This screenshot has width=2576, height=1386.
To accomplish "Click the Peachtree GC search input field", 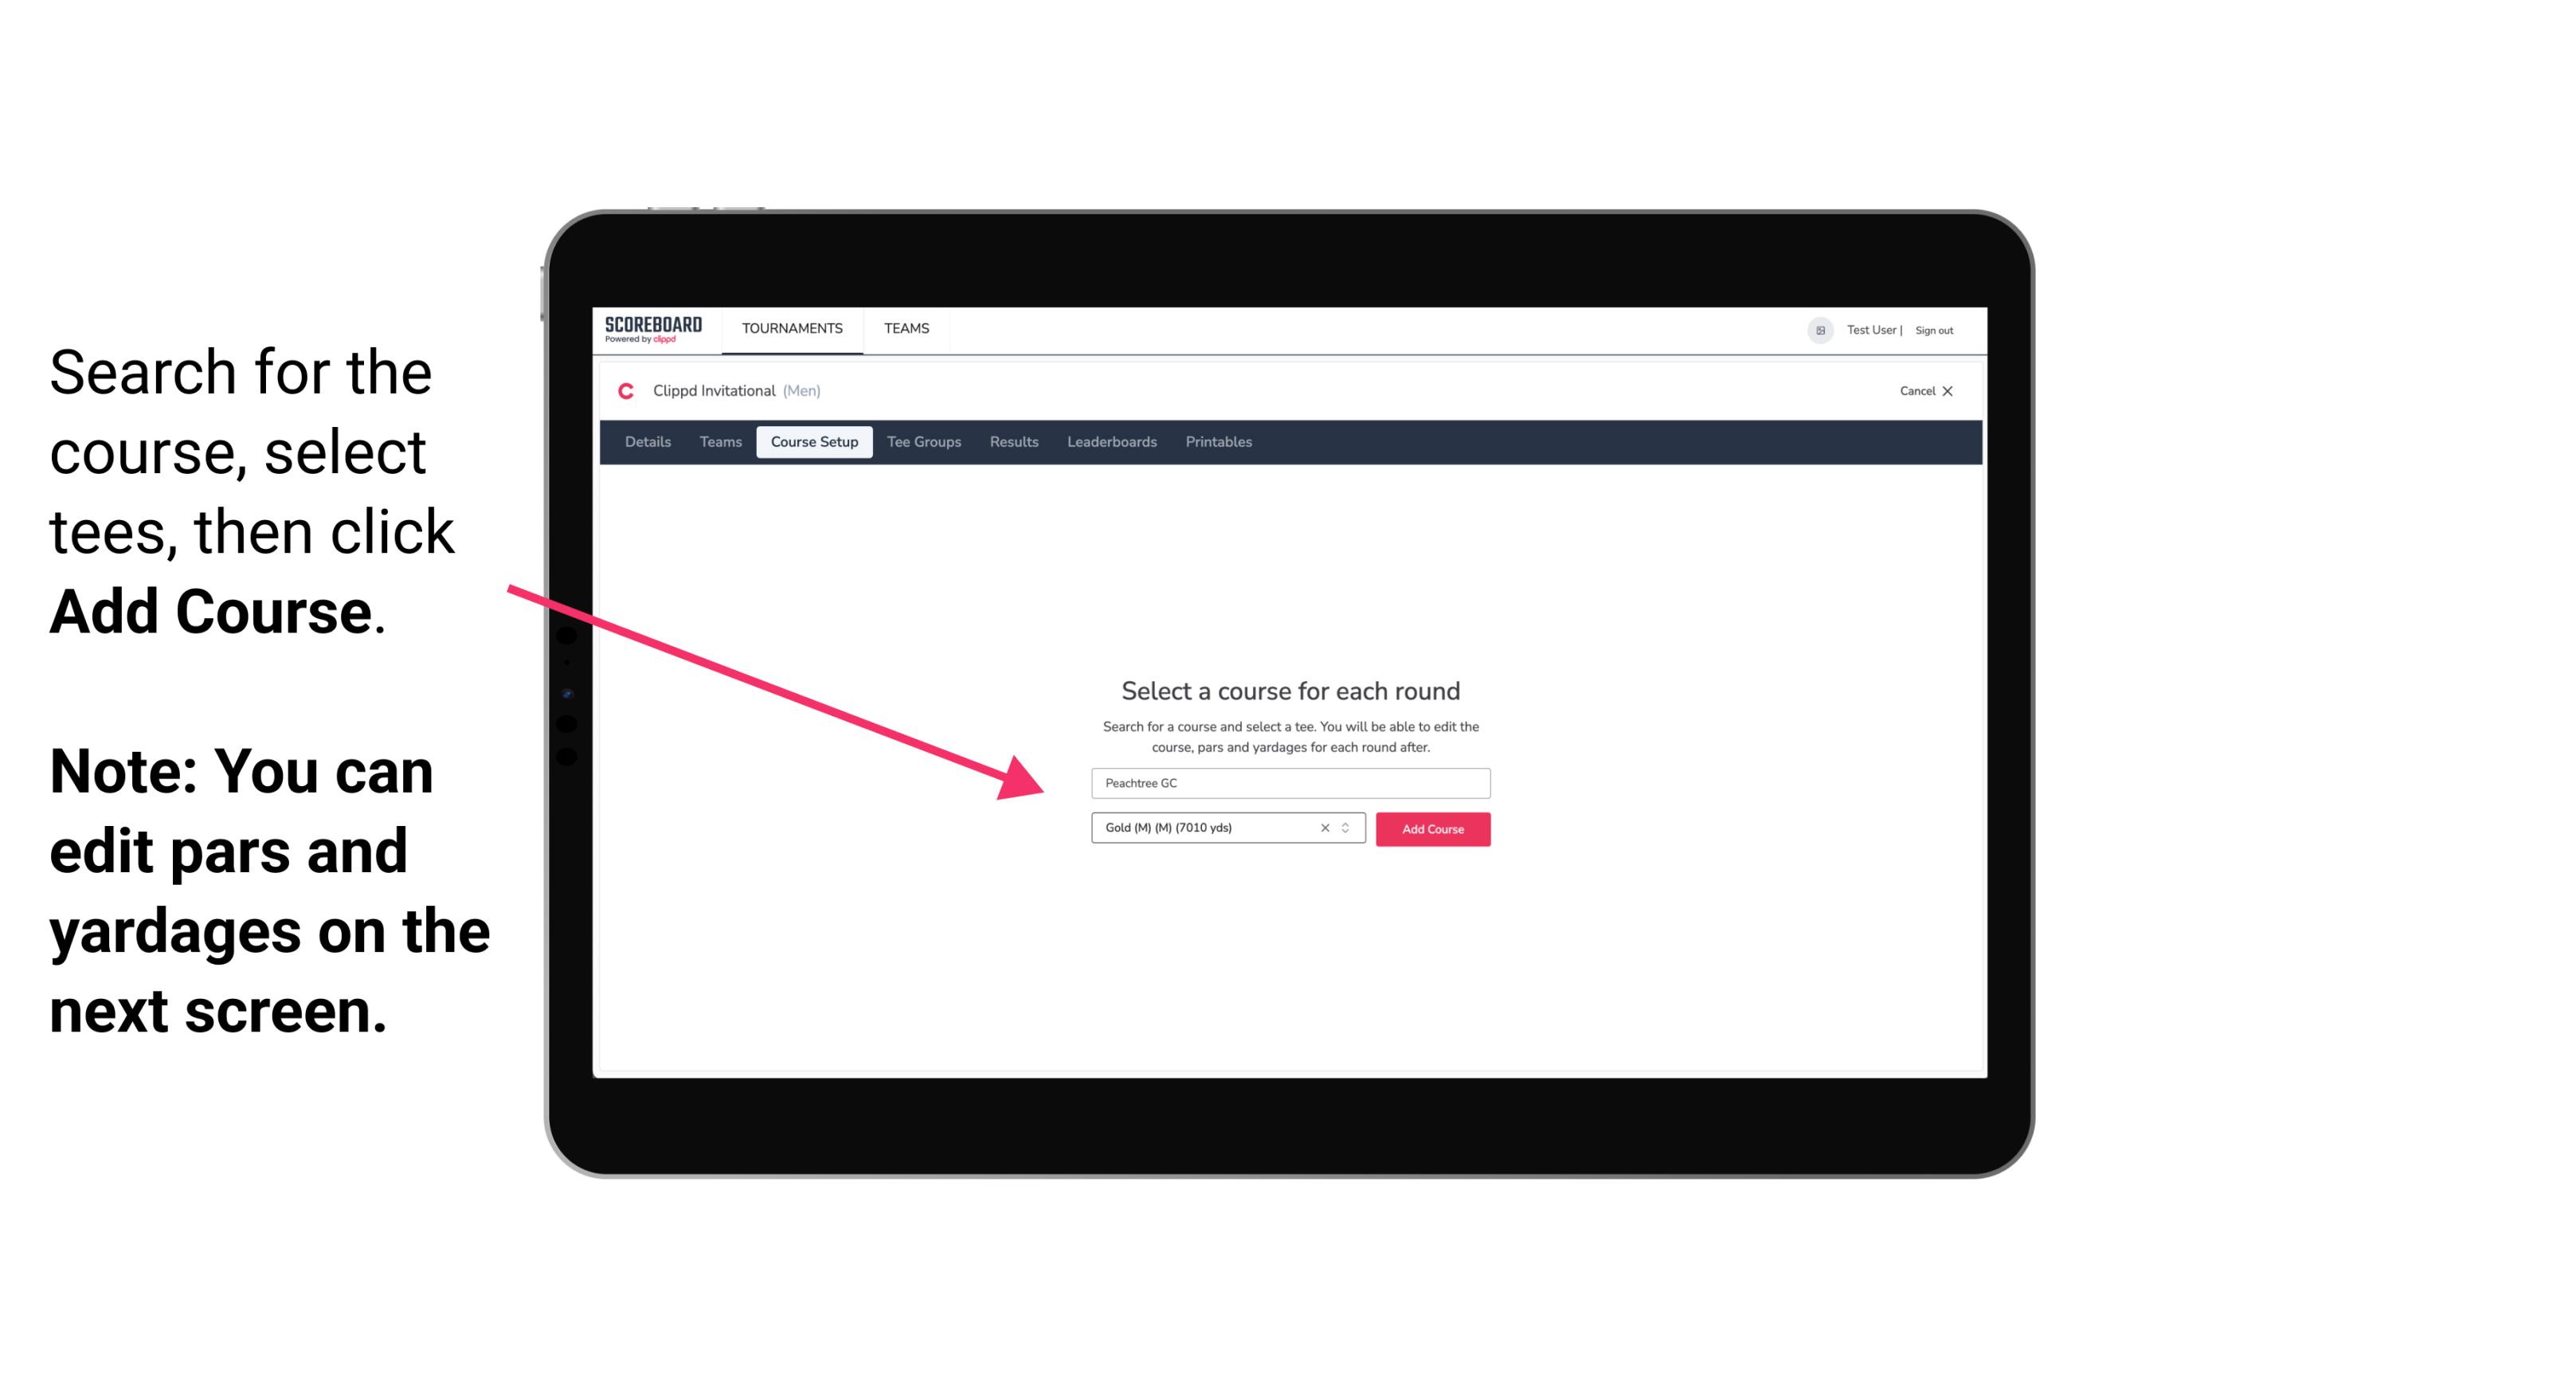I will tap(1290, 780).
